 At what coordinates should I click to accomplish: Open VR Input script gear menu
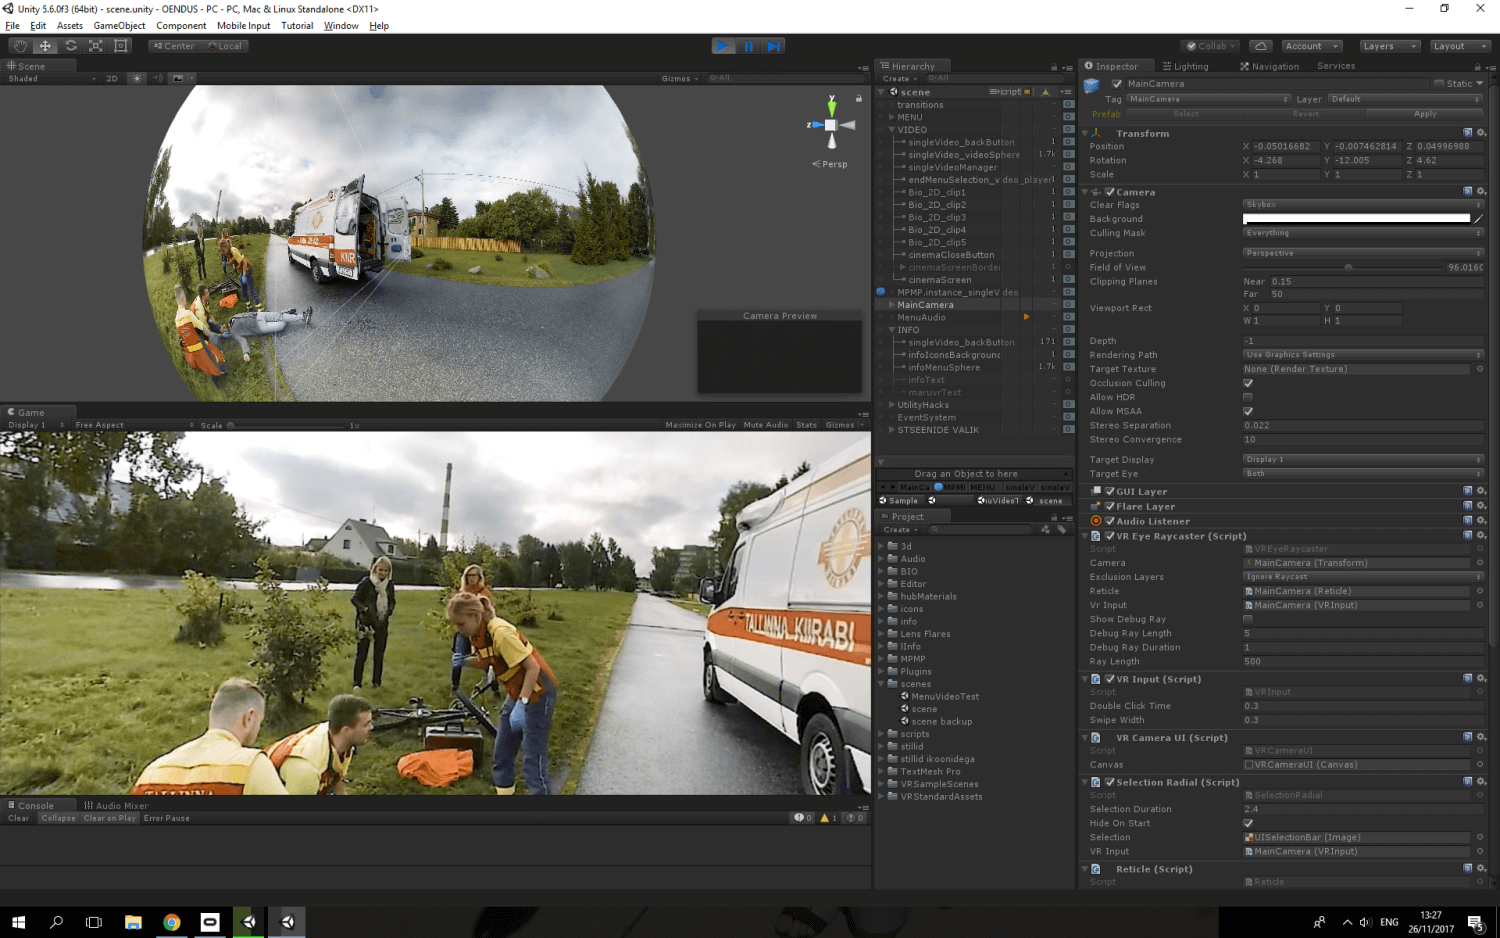[1481, 679]
